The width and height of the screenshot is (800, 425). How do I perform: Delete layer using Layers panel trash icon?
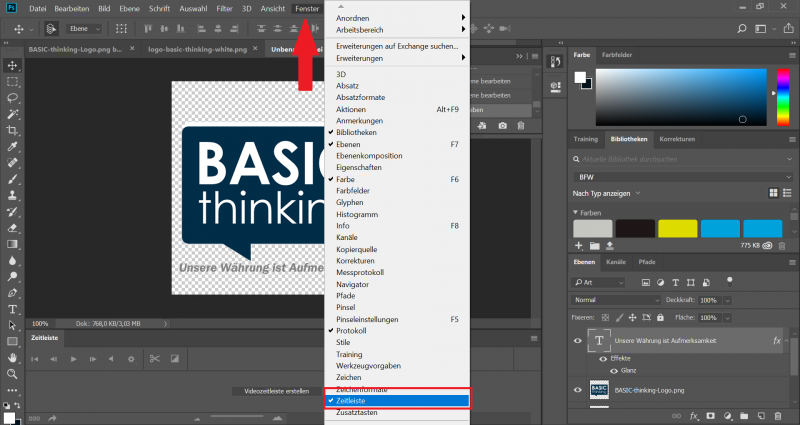click(778, 416)
